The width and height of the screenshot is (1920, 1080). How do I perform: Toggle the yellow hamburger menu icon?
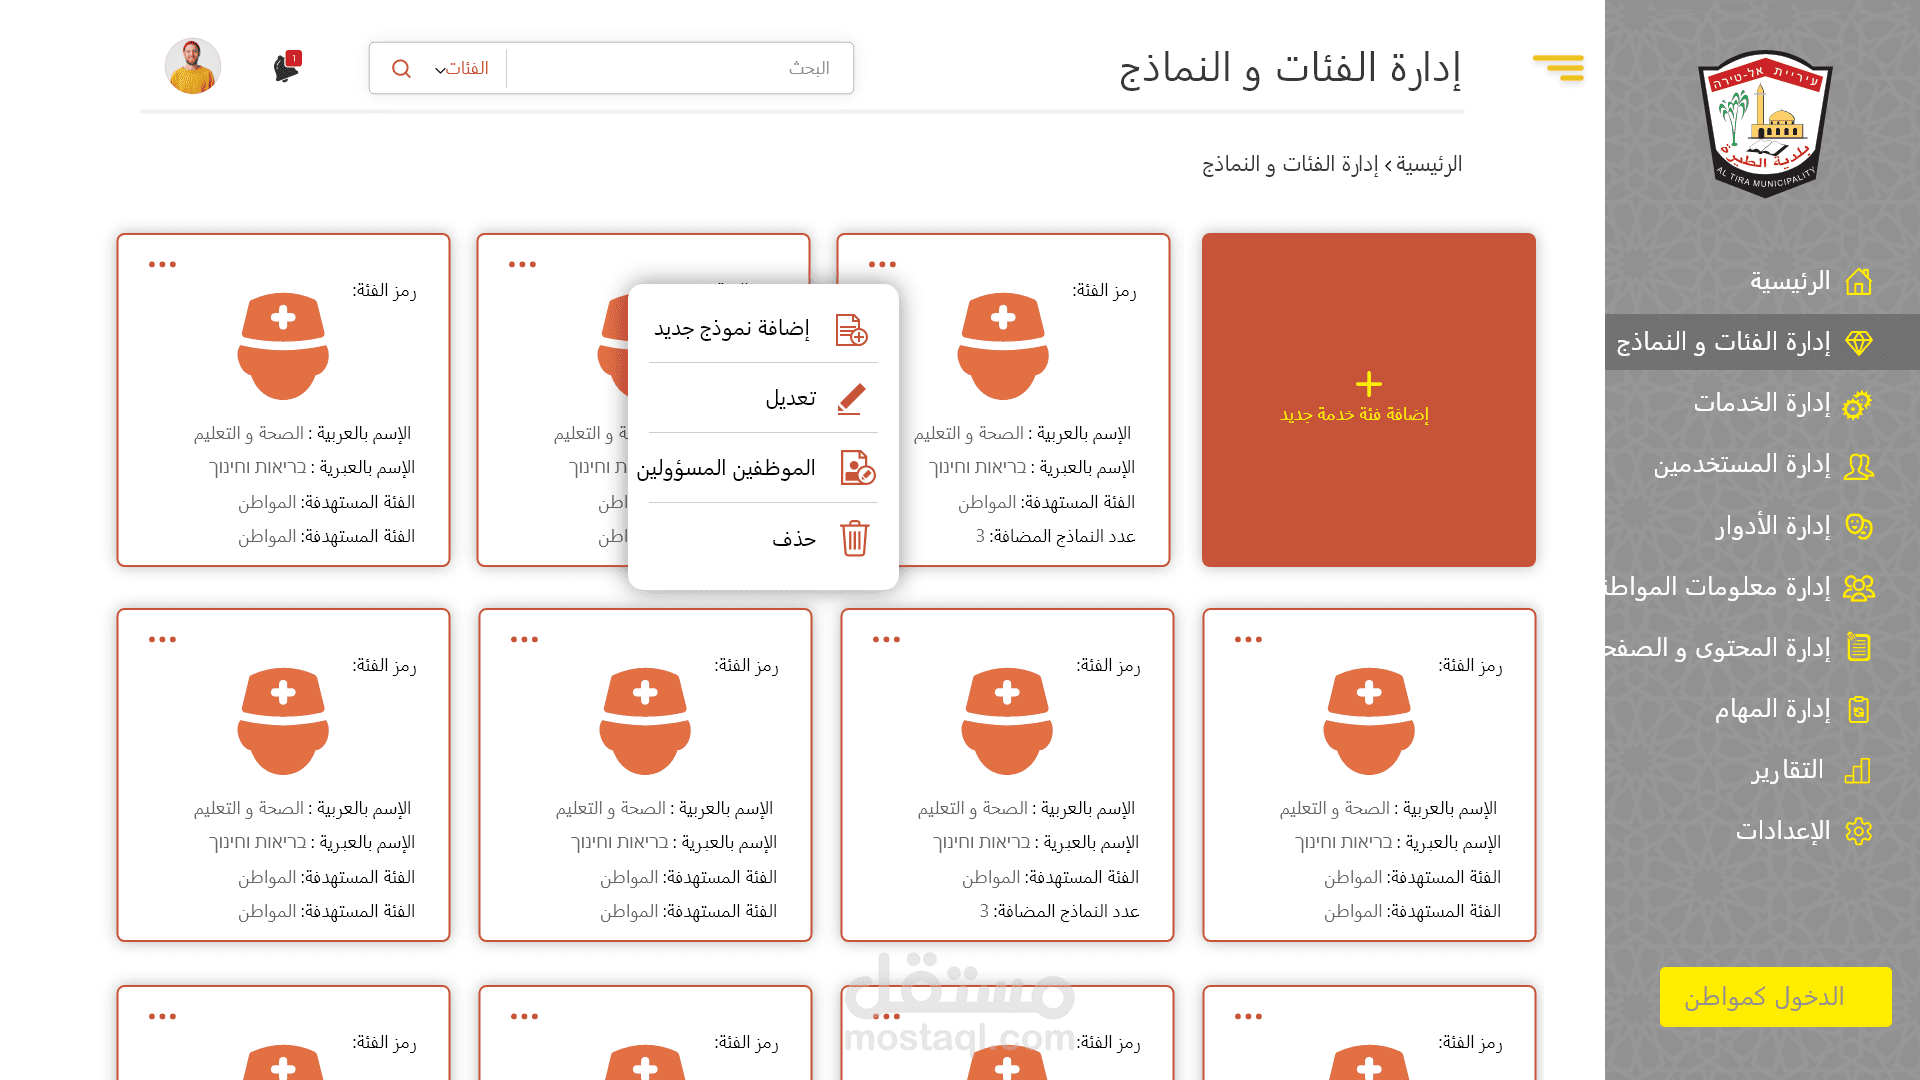point(1558,67)
